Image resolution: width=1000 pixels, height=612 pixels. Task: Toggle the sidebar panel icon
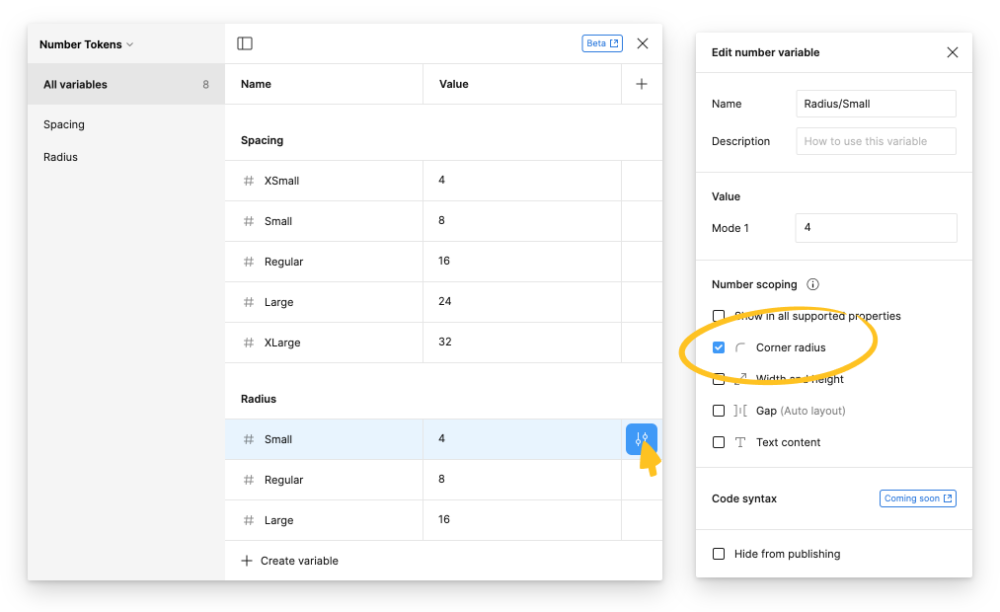click(x=245, y=44)
